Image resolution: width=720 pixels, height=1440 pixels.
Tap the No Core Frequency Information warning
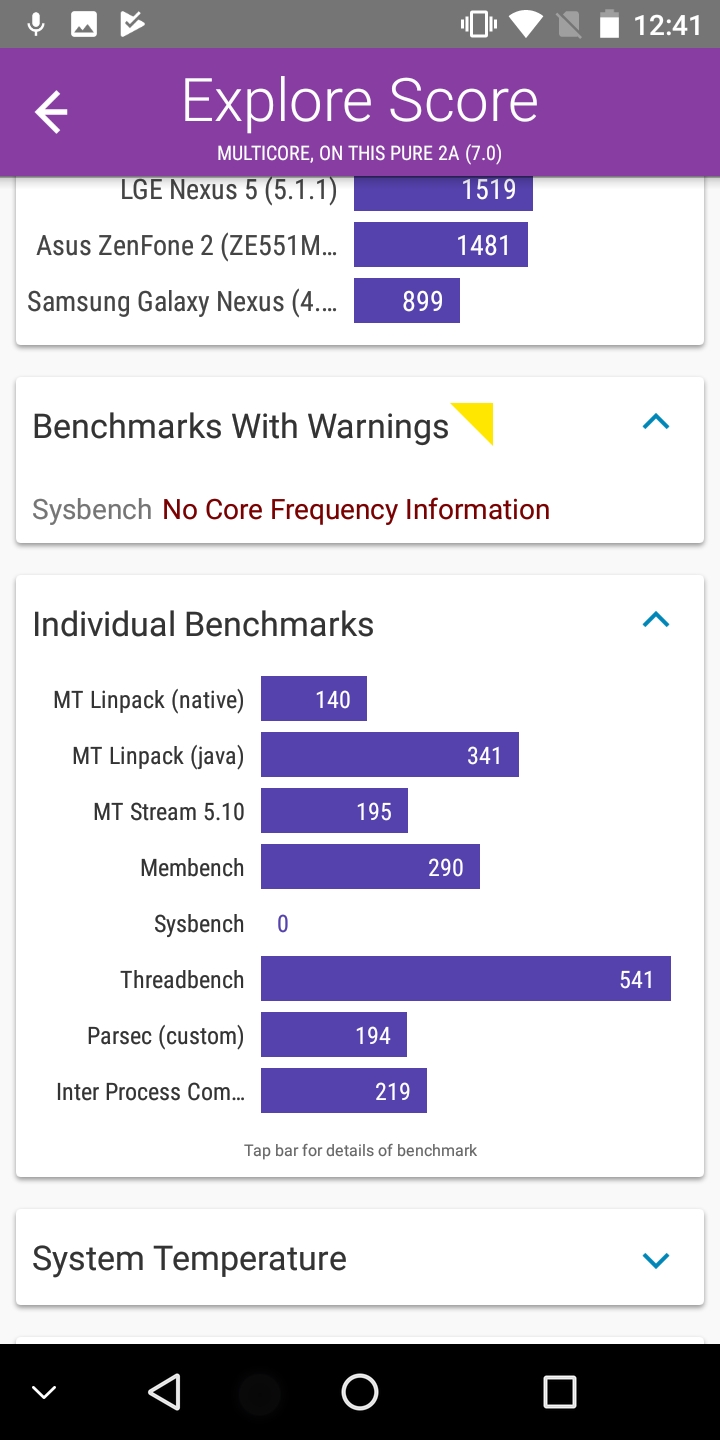356,510
